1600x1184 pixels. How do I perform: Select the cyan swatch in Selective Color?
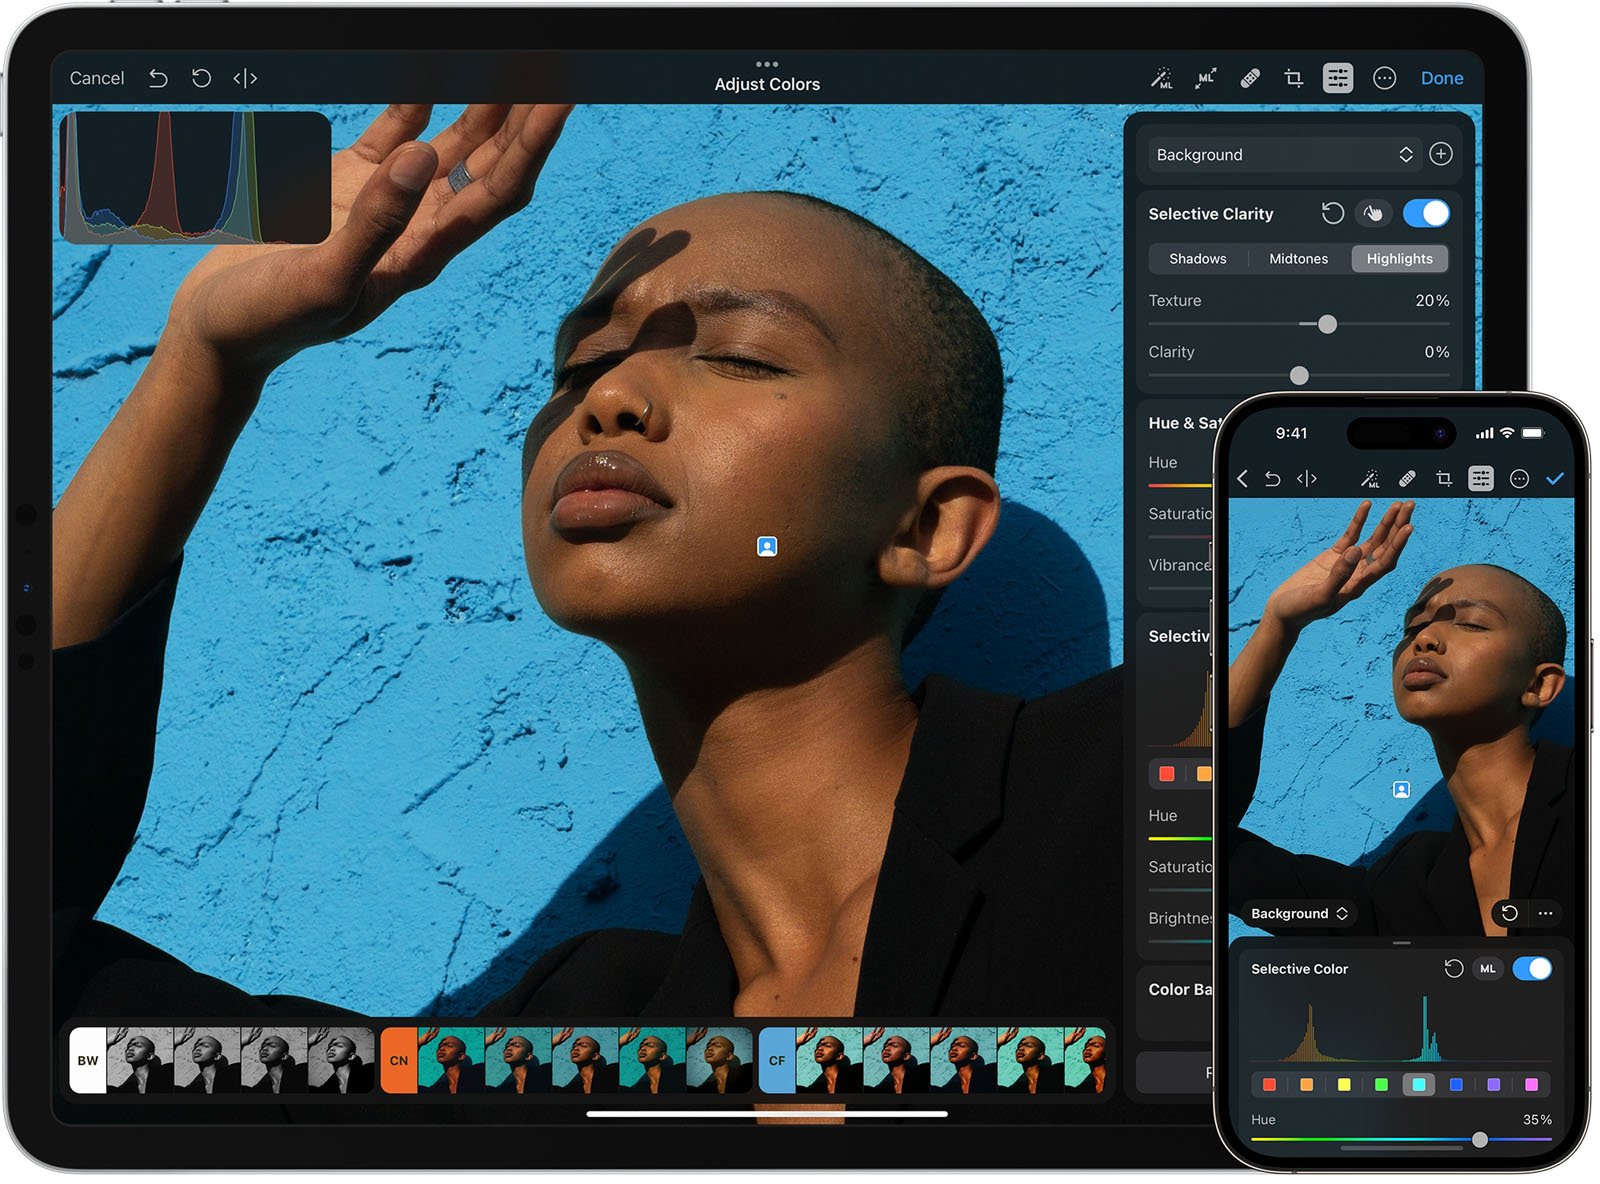pyautogui.click(x=1417, y=1084)
